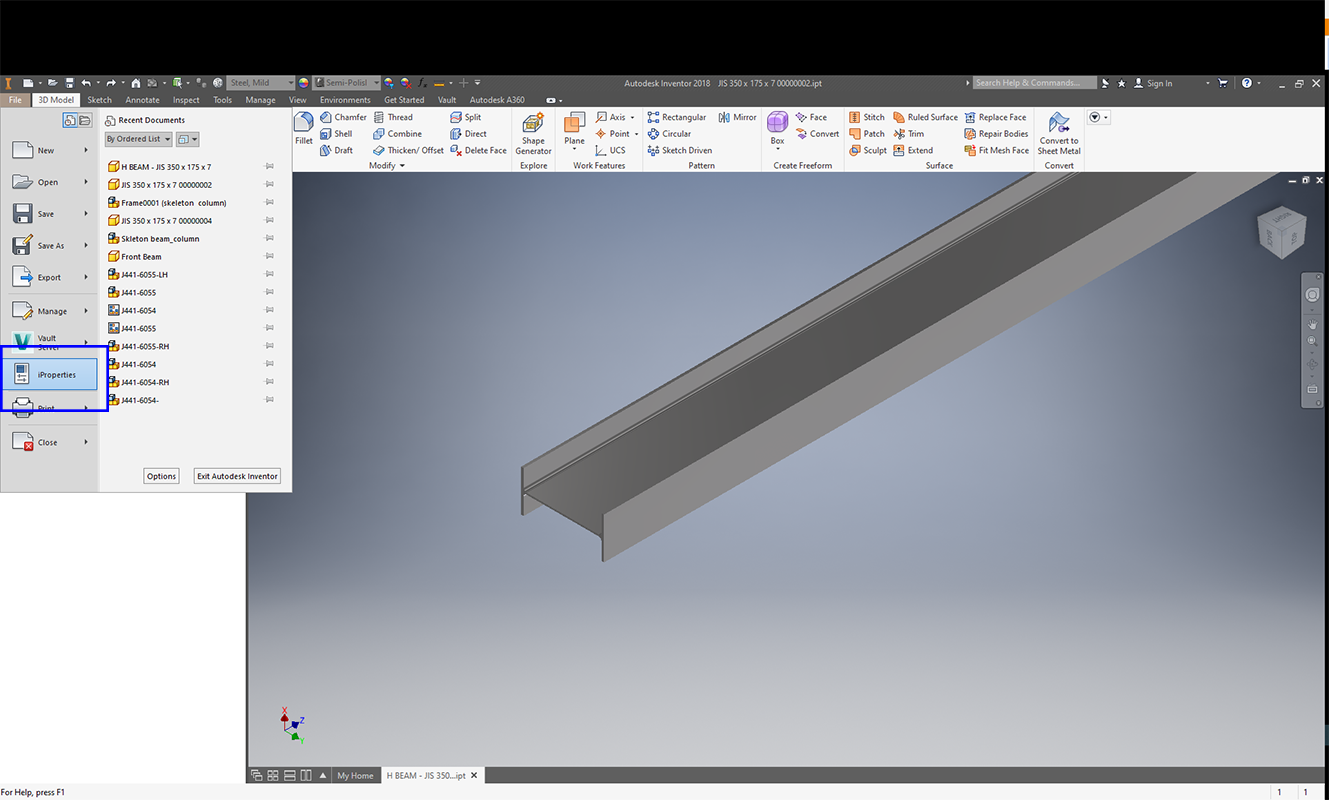The image size is (1329, 800).
Task: Click the ViewCube in the viewport
Action: pyautogui.click(x=1280, y=232)
